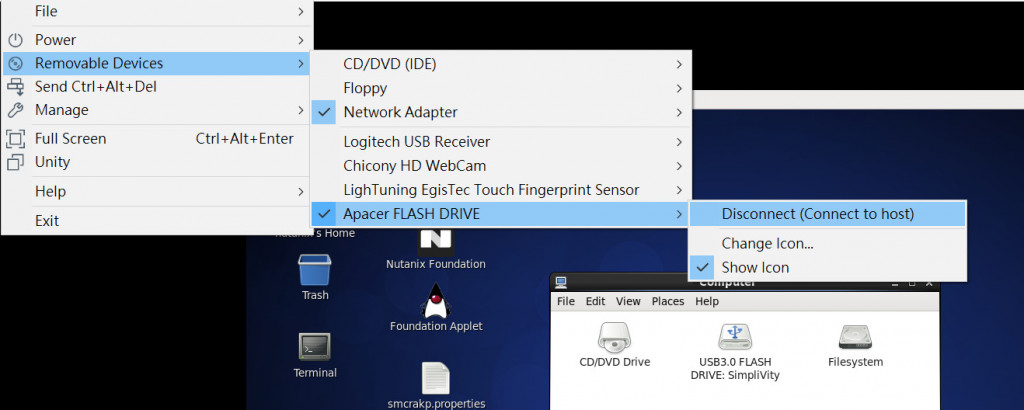Viewport: 1024px width, 410px height.
Task: Select the Unity menu entry
Action: [157, 162]
